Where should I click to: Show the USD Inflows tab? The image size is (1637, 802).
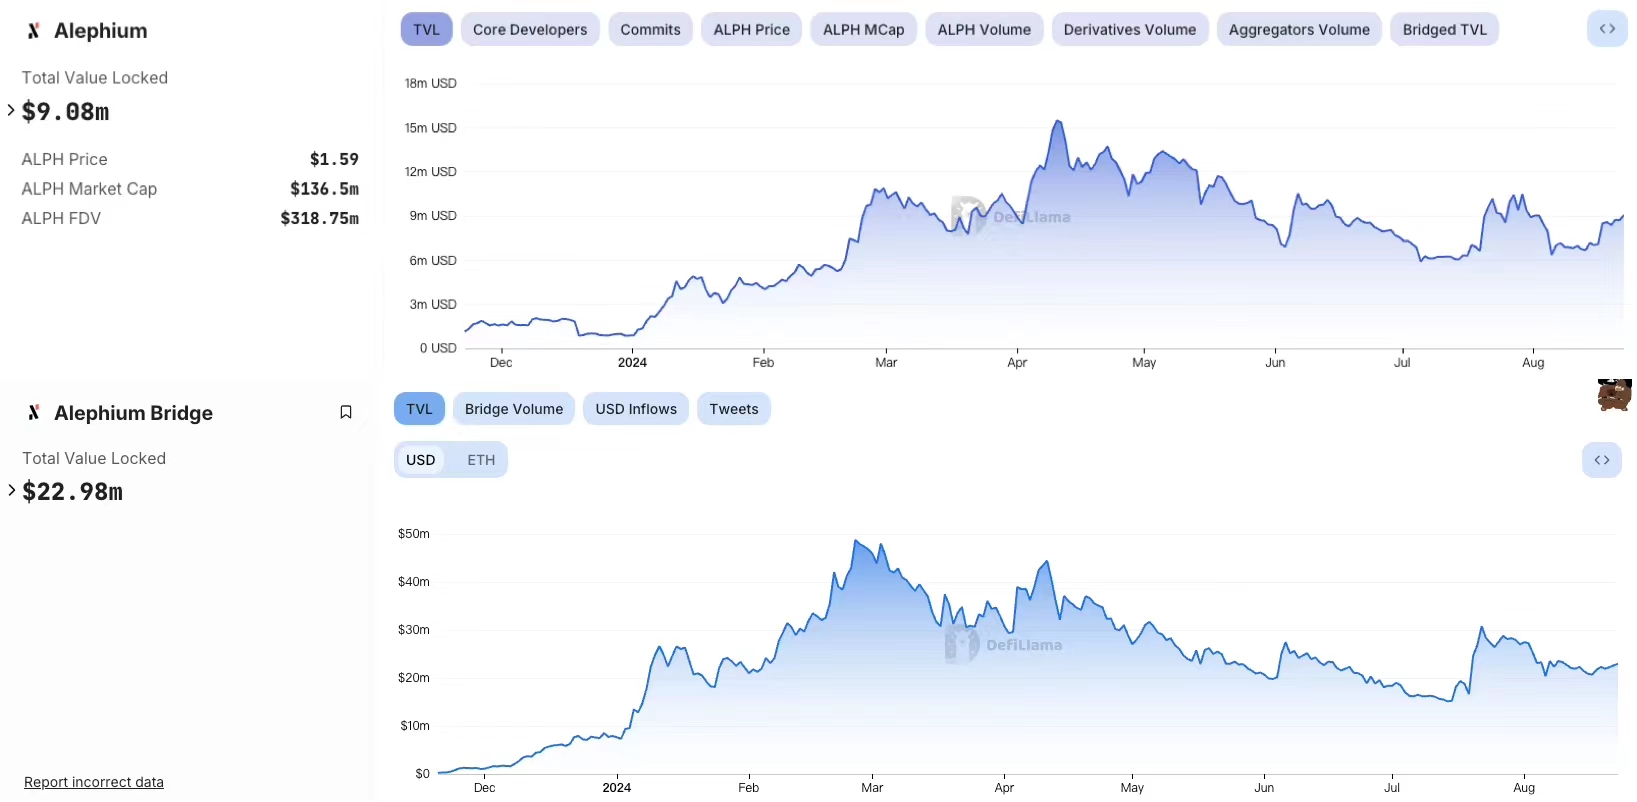(x=636, y=409)
